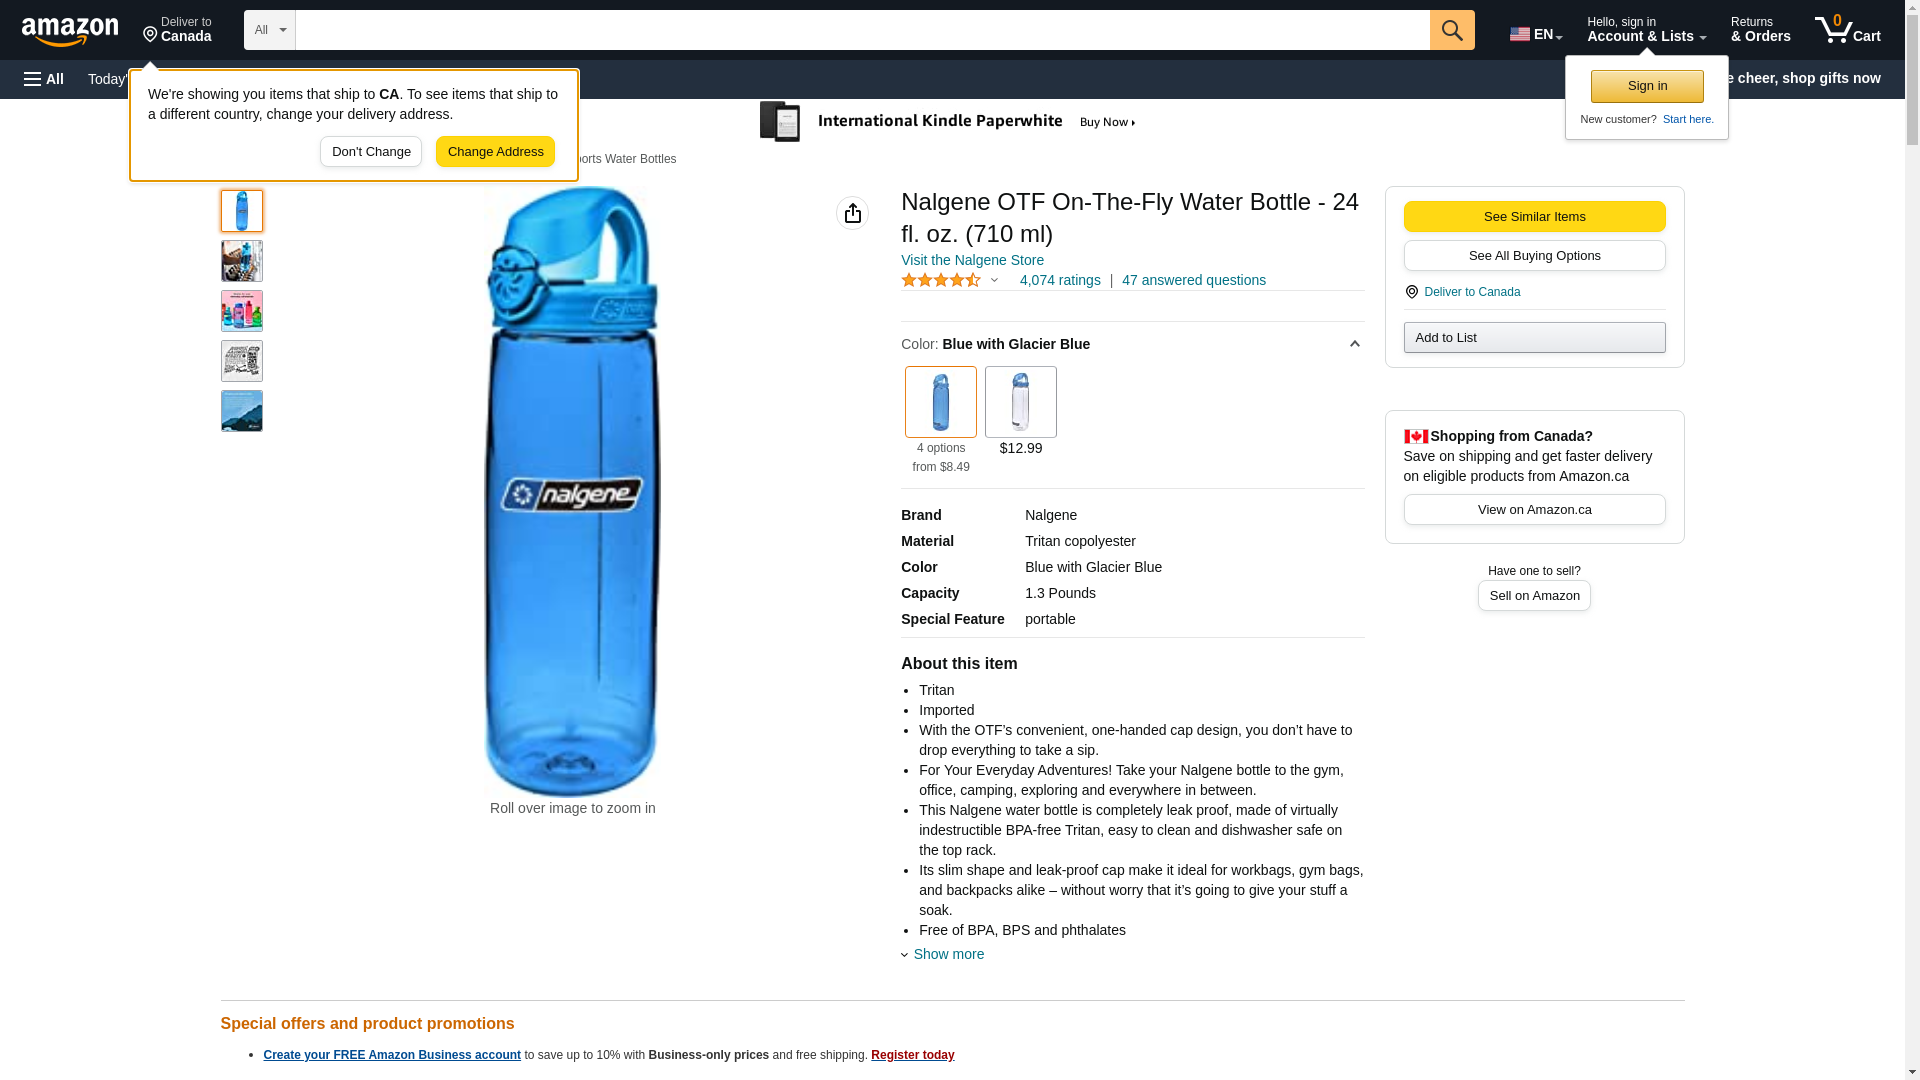Click the share icon beside the product image

[x=852, y=213]
